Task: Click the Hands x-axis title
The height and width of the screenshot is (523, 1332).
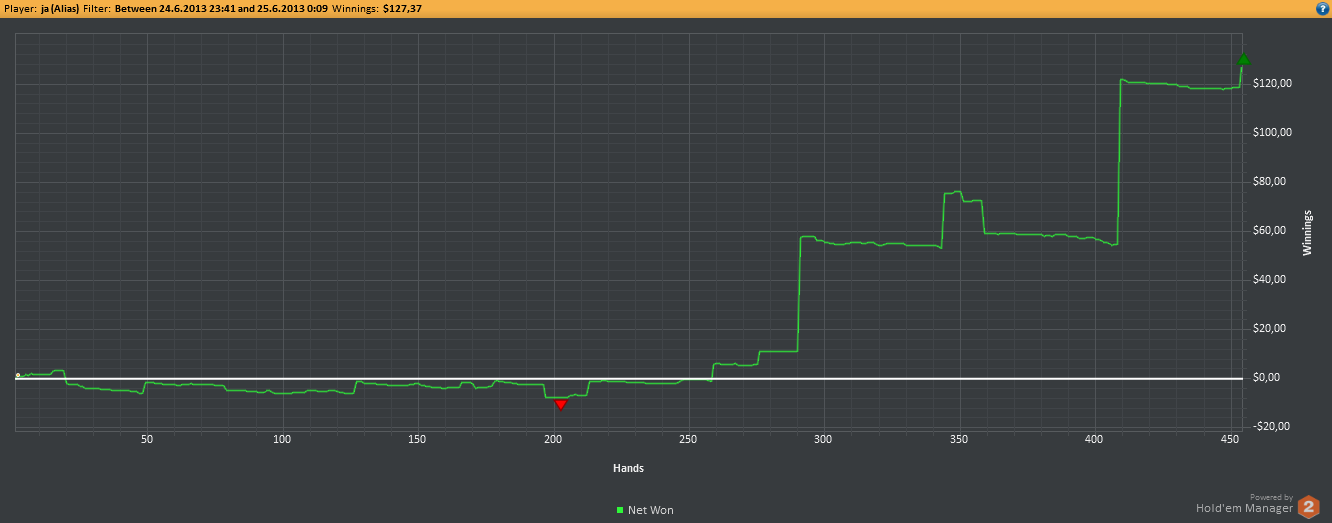Action: (628, 468)
